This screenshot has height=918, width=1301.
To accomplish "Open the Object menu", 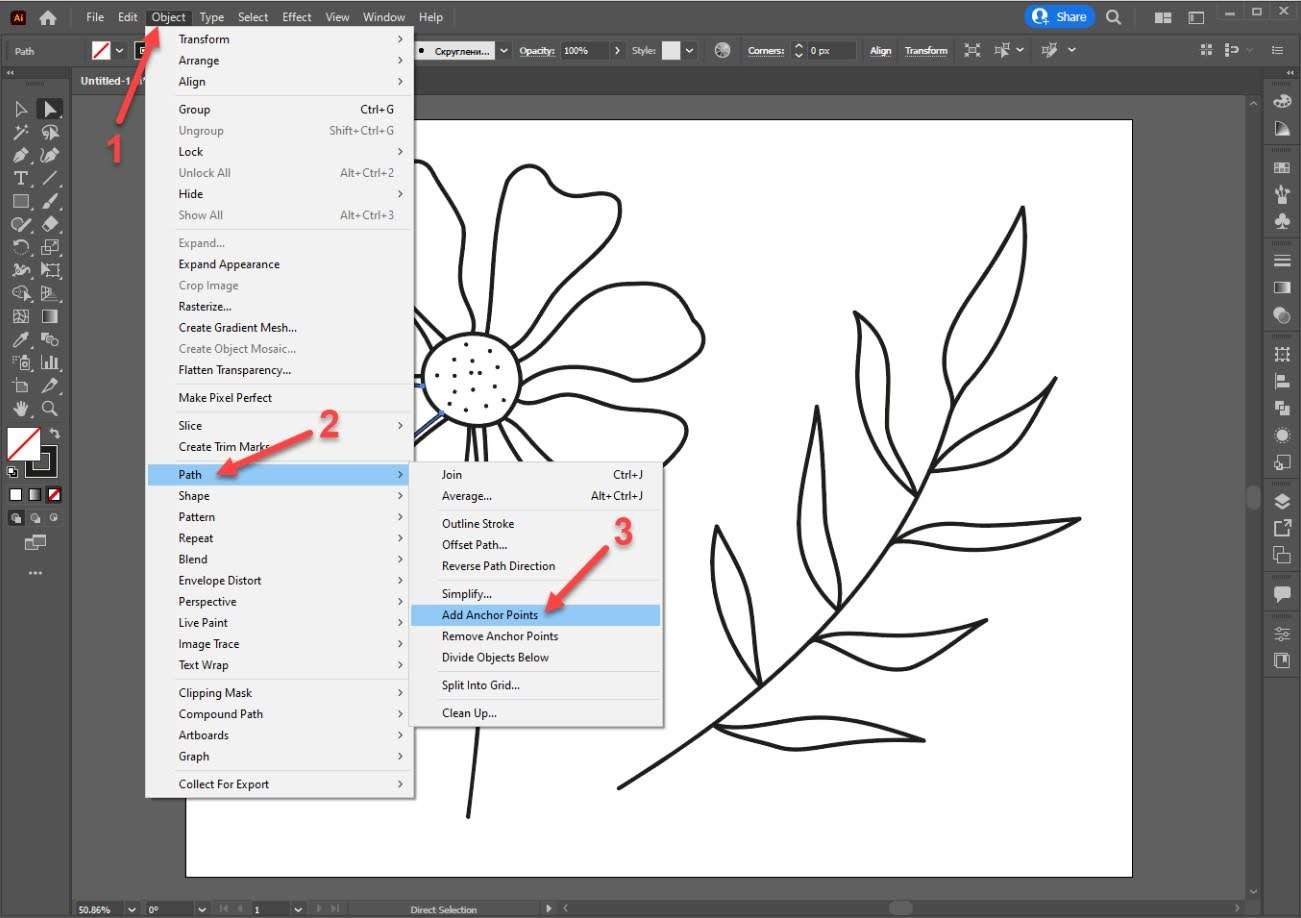I will click(168, 17).
